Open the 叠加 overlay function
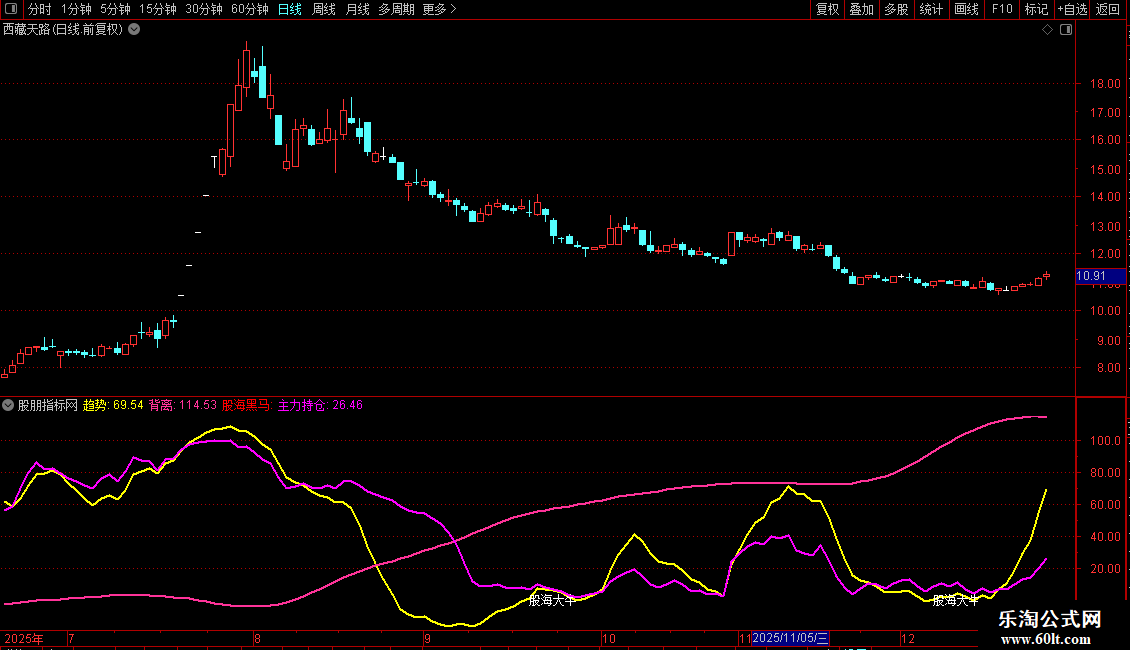Viewport: 1130px width, 650px height. click(x=861, y=10)
